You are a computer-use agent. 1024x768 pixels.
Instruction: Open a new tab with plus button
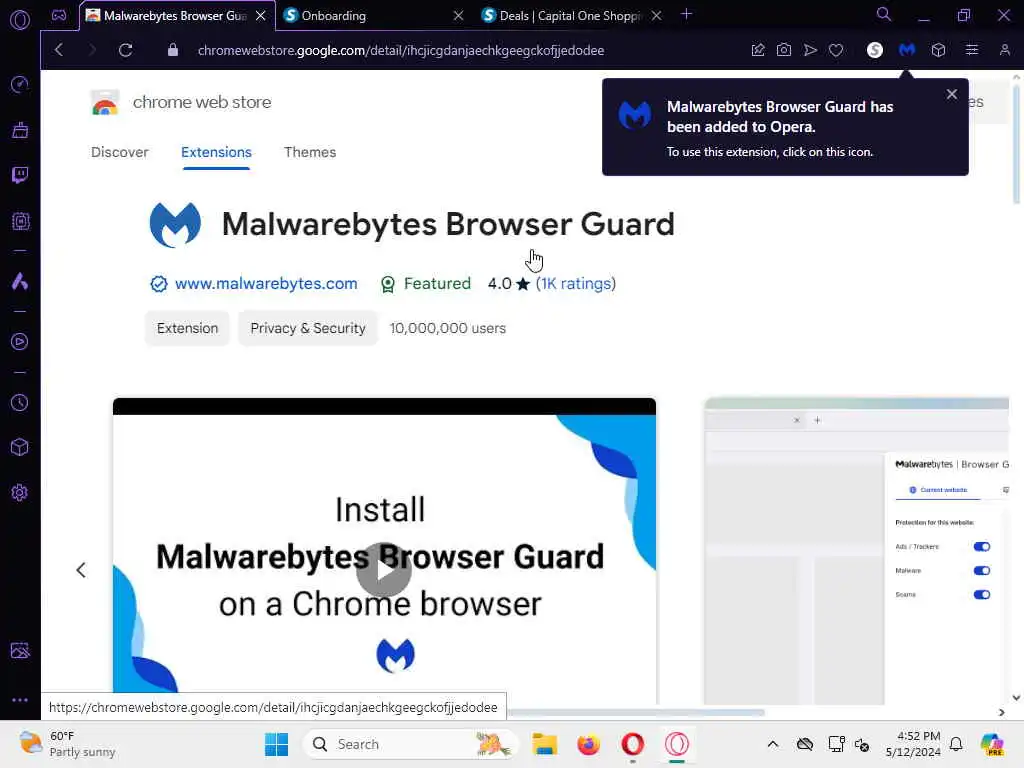686,14
